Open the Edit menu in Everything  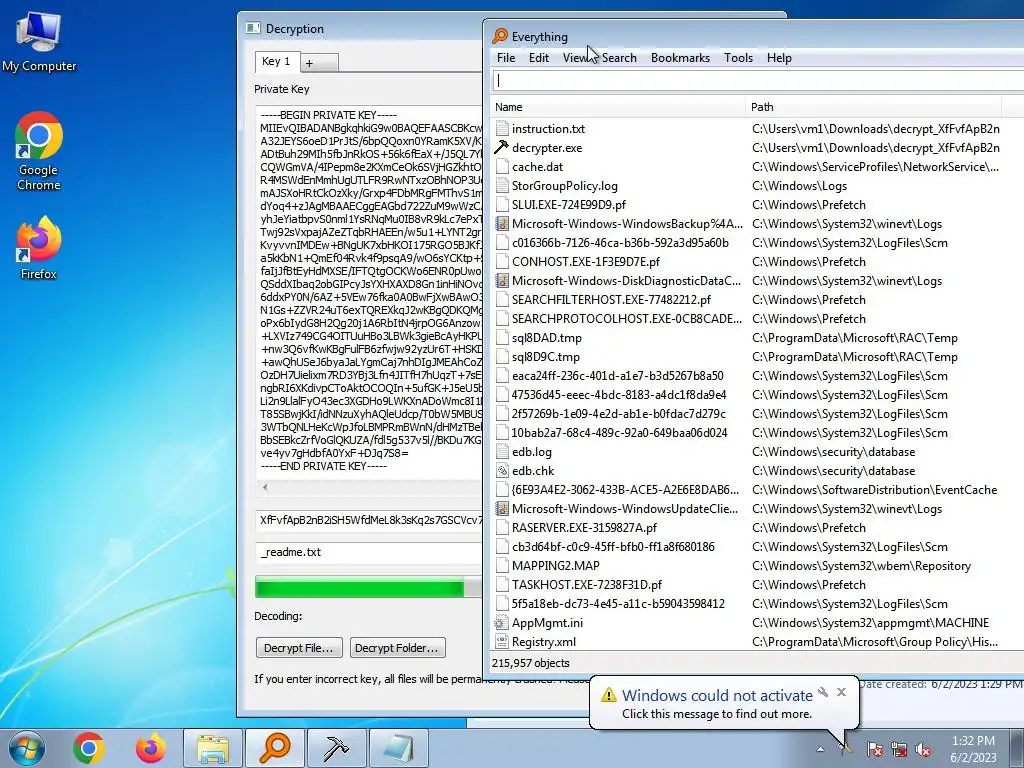coord(539,57)
